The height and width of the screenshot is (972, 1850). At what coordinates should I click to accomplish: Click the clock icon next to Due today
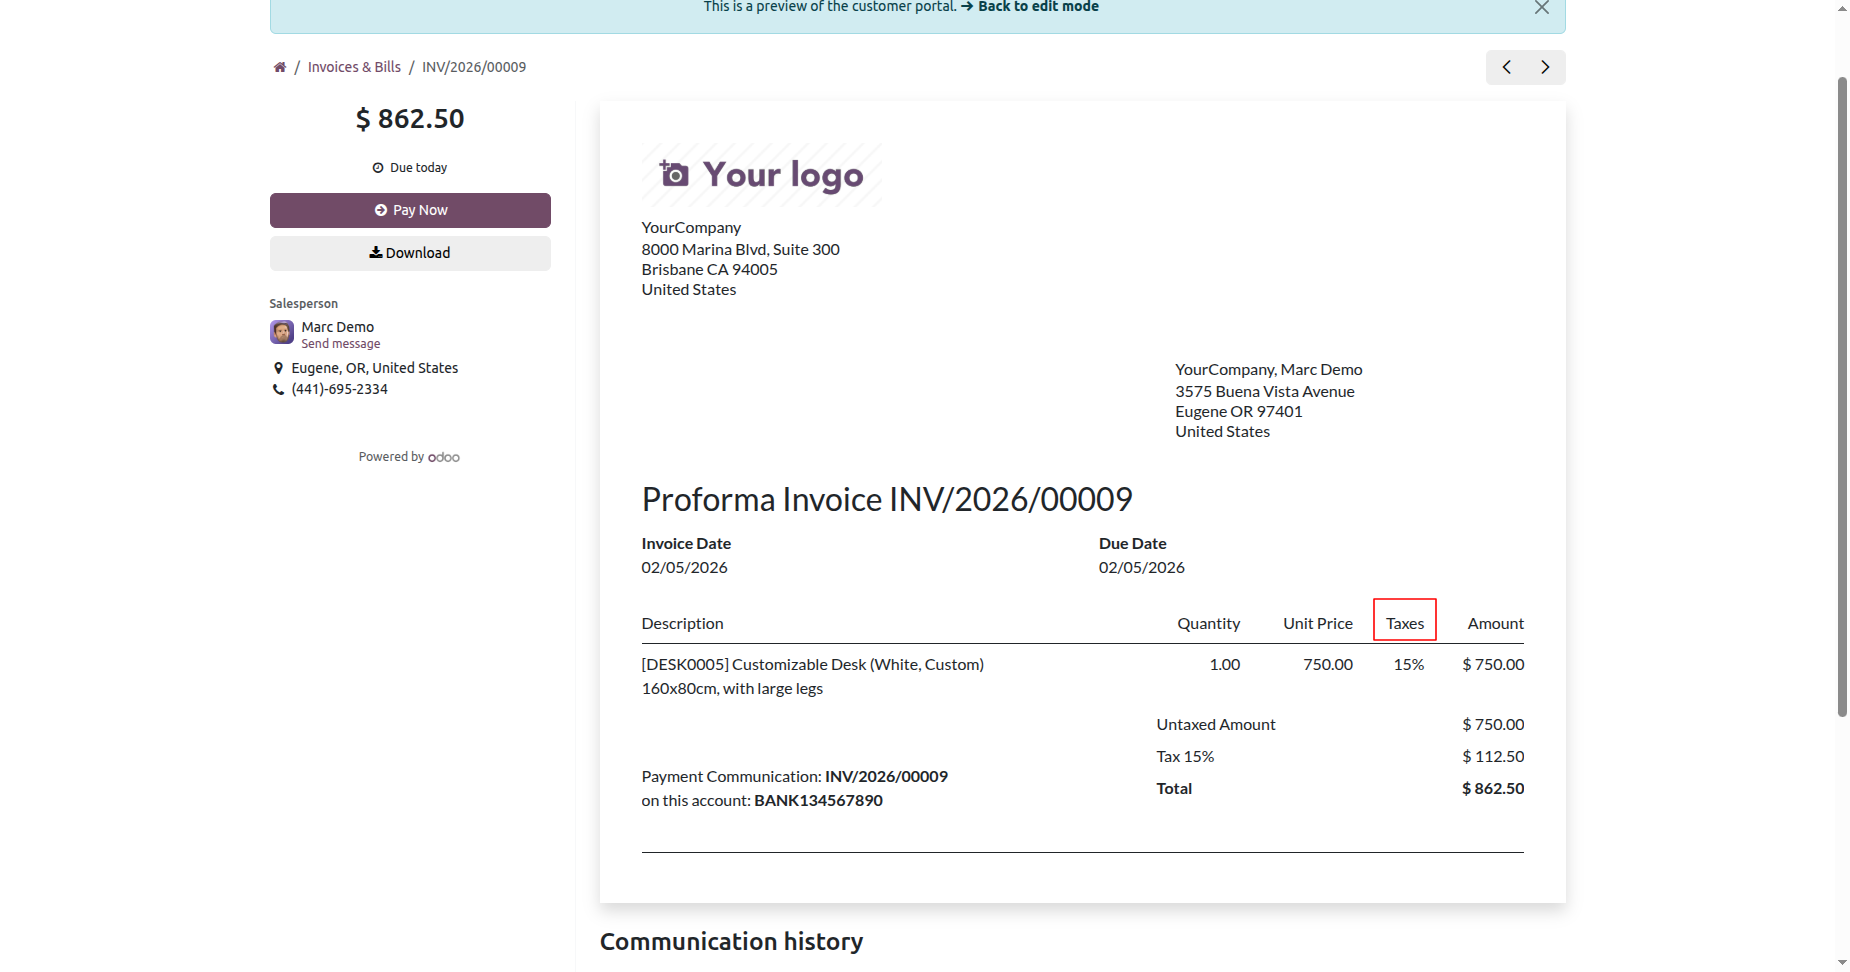pos(378,168)
